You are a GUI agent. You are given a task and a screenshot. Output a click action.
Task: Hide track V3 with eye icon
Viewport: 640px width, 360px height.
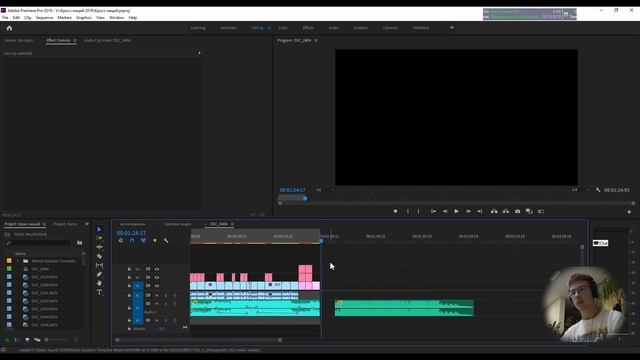157,269
